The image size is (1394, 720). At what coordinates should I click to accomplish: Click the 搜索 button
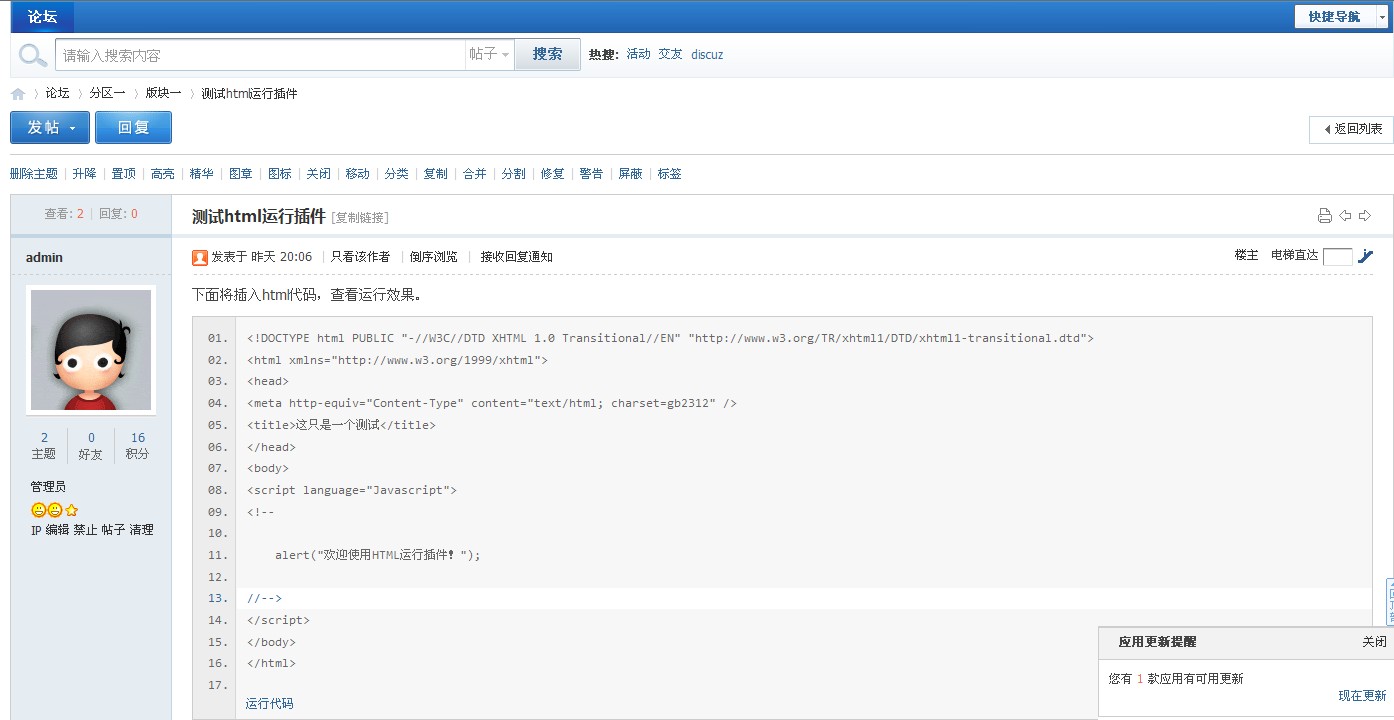(x=547, y=54)
